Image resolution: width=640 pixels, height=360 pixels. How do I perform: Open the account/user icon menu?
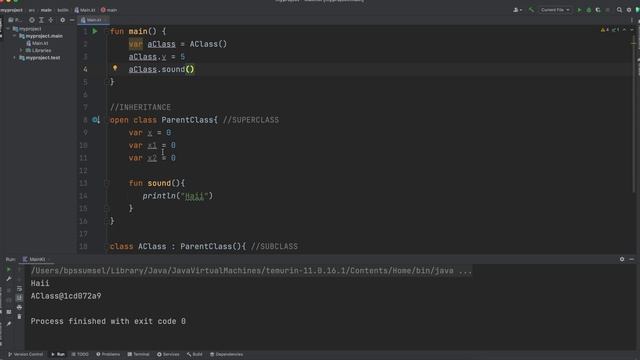pos(517,10)
